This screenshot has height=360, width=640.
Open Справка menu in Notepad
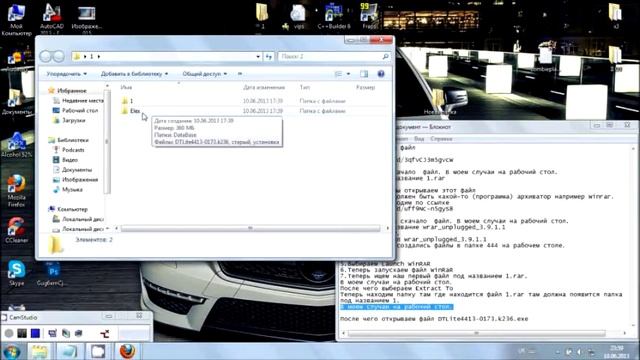coord(441,139)
